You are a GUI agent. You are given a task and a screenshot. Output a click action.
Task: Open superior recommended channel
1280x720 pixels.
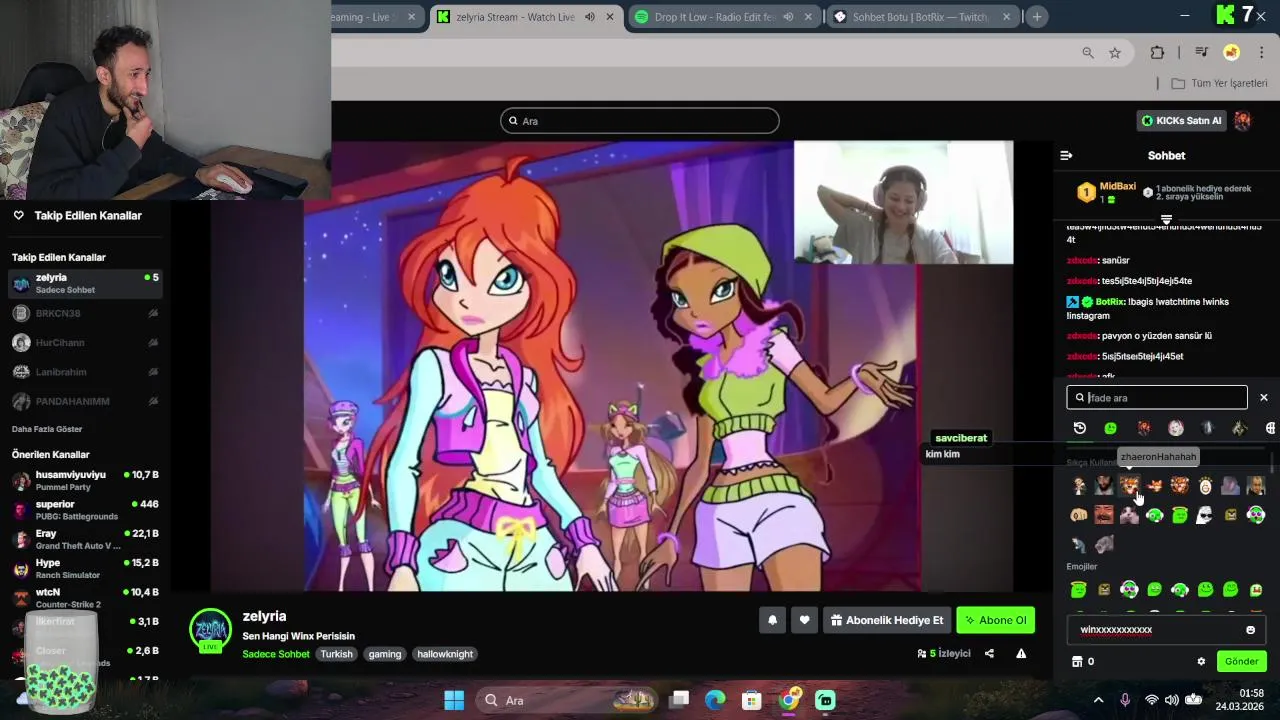[x=85, y=510]
